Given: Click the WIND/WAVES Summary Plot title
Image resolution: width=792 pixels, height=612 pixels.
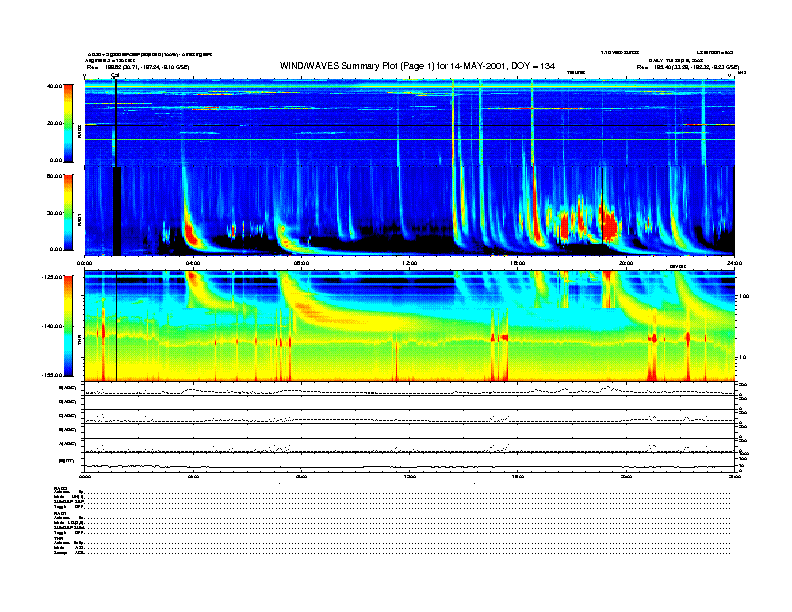Looking at the screenshot, I should (418, 66).
